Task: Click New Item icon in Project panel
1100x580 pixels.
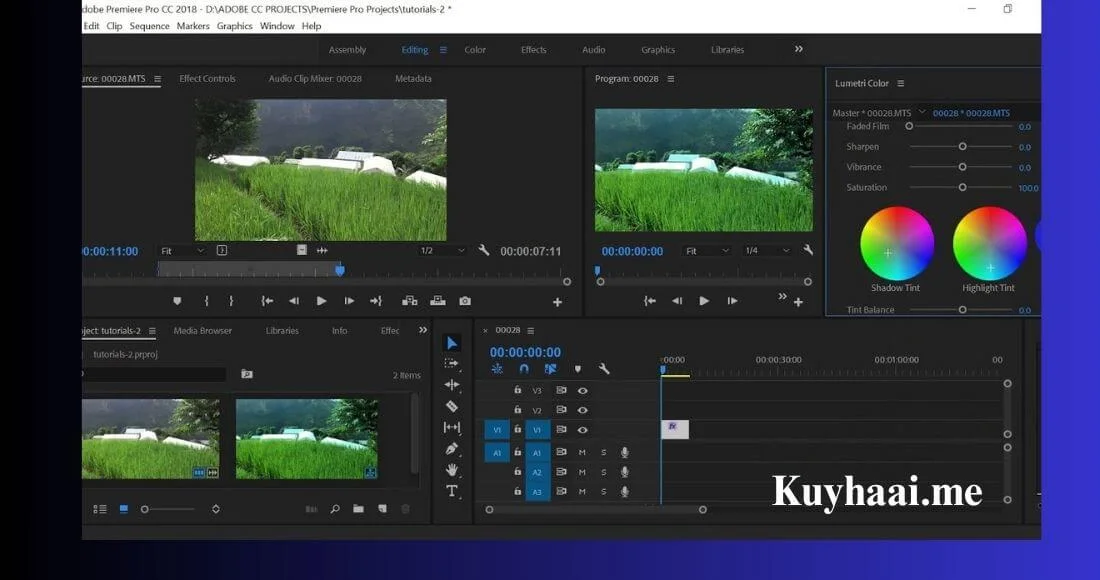Action: click(382, 509)
